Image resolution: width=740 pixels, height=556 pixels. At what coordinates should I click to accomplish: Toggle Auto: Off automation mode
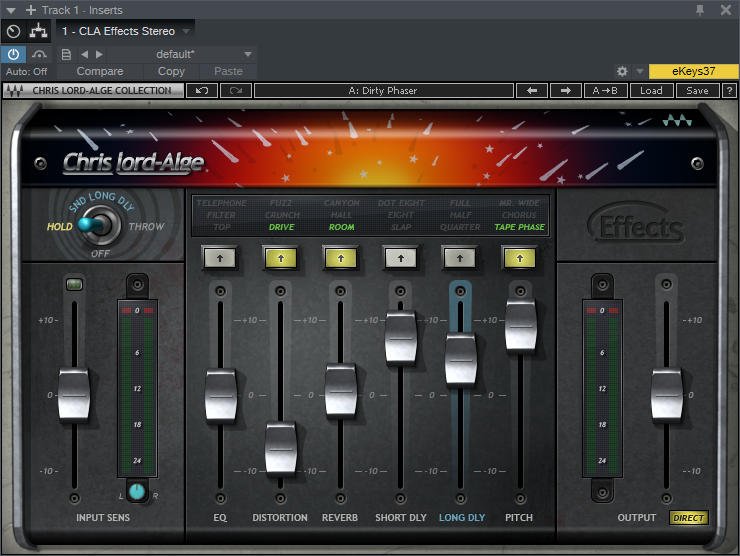[x=26, y=72]
